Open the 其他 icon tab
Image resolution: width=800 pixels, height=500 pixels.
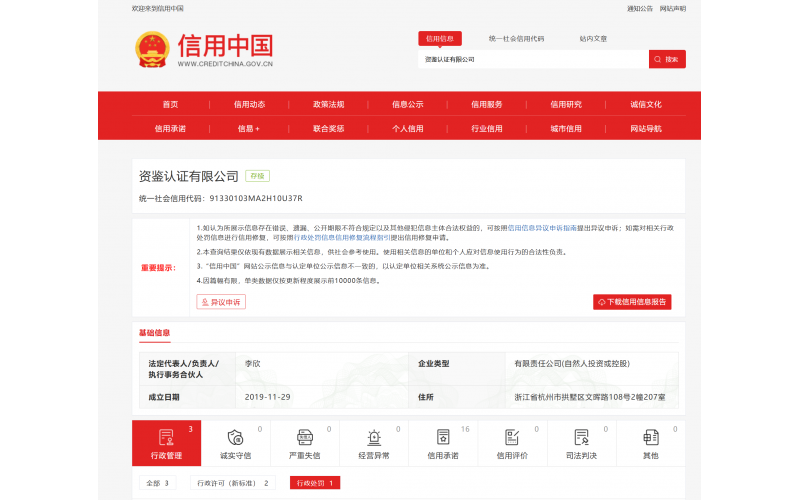click(x=651, y=443)
